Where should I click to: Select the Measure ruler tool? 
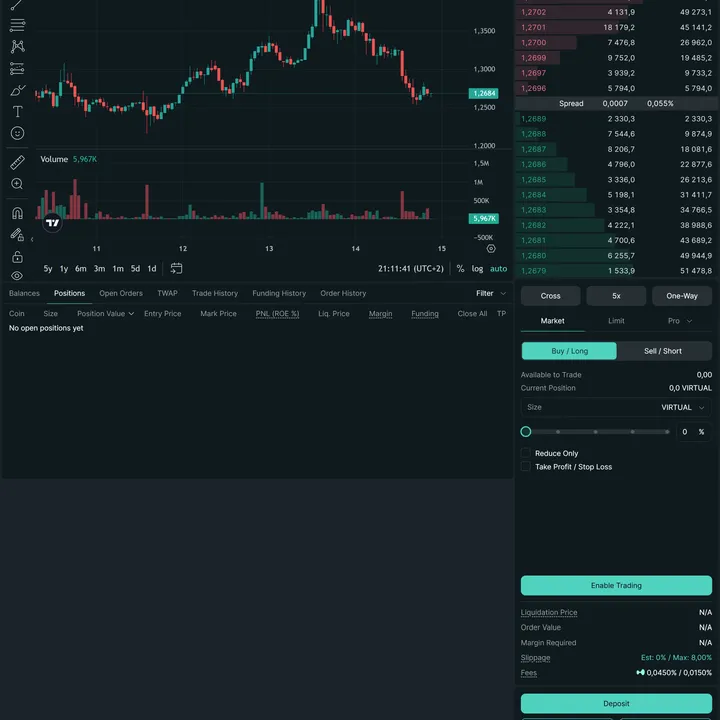[x=17, y=162]
